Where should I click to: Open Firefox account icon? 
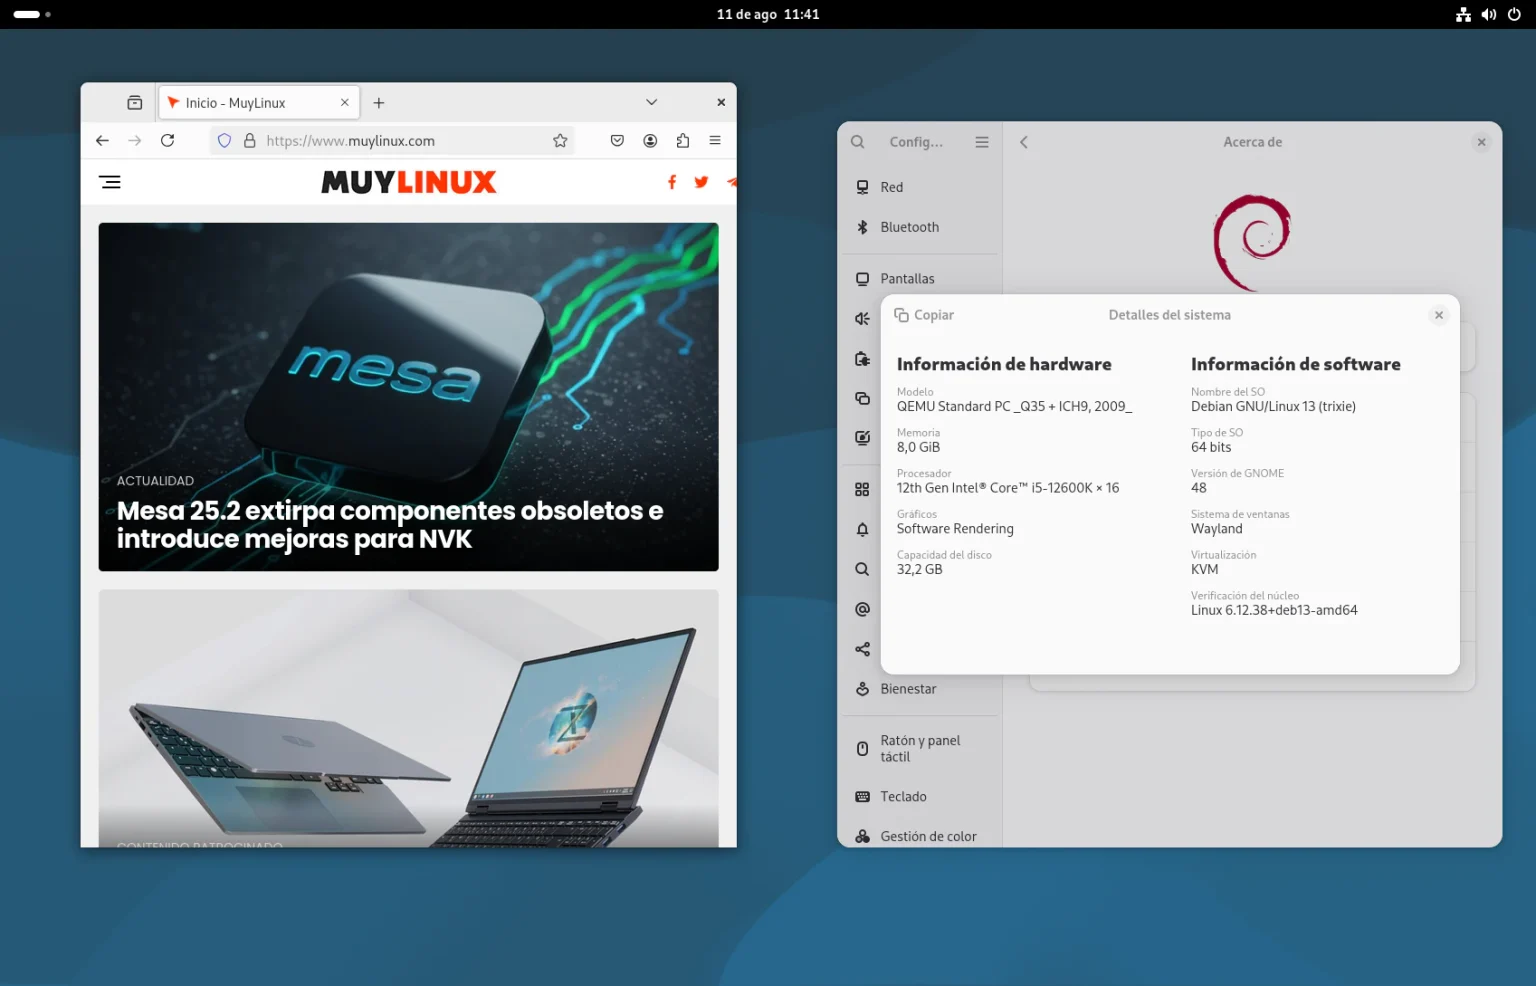[650, 141]
